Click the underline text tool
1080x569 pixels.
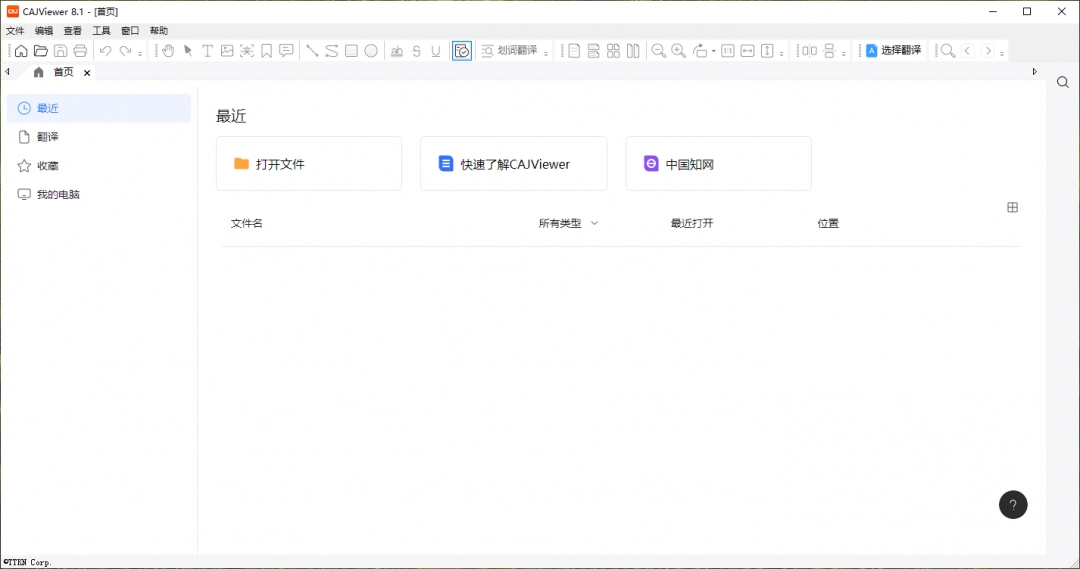pyautogui.click(x=435, y=51)
